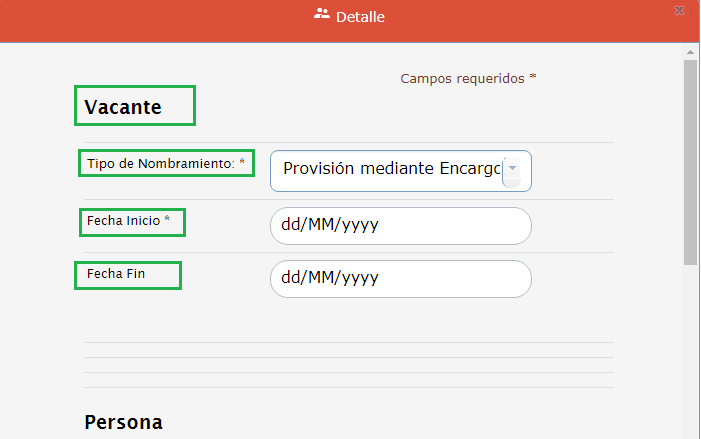The width and height of the screenshot is (701, 439).
Task: Click the Vacante section heading
Action: pyautogui.click(x=123, y=107)
